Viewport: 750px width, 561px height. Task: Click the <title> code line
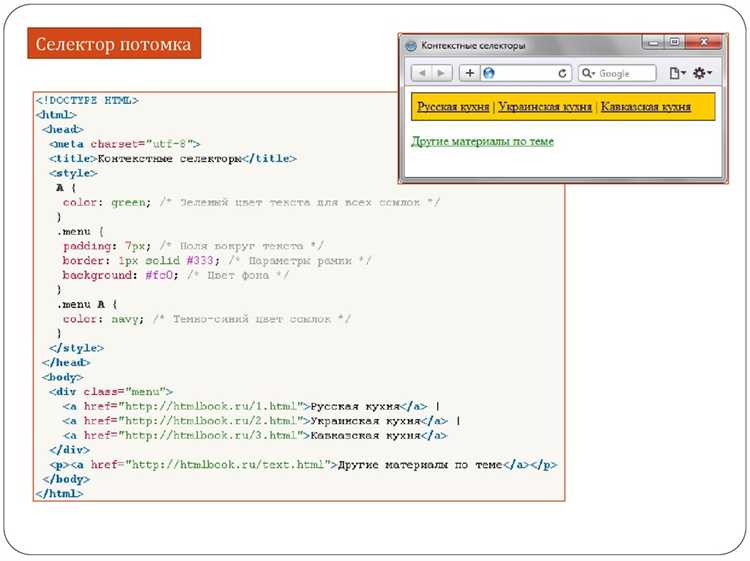click(173, 159)
